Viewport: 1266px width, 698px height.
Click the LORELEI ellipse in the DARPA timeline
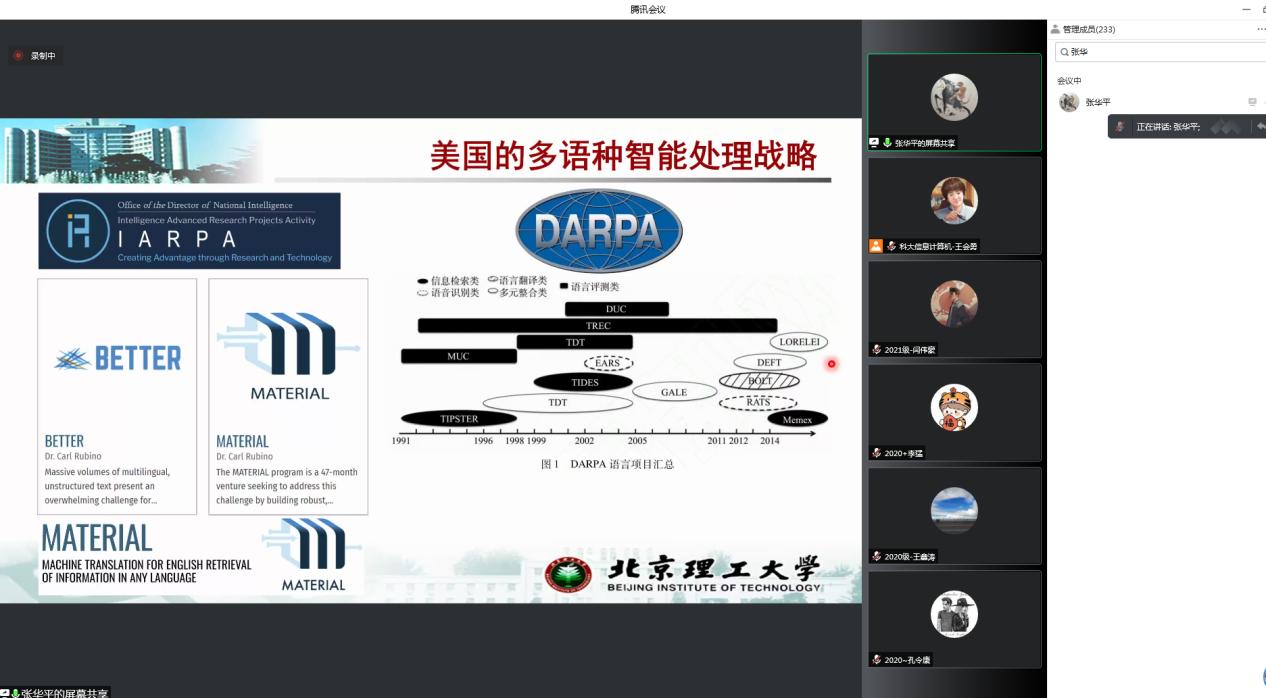pos(799,342)
